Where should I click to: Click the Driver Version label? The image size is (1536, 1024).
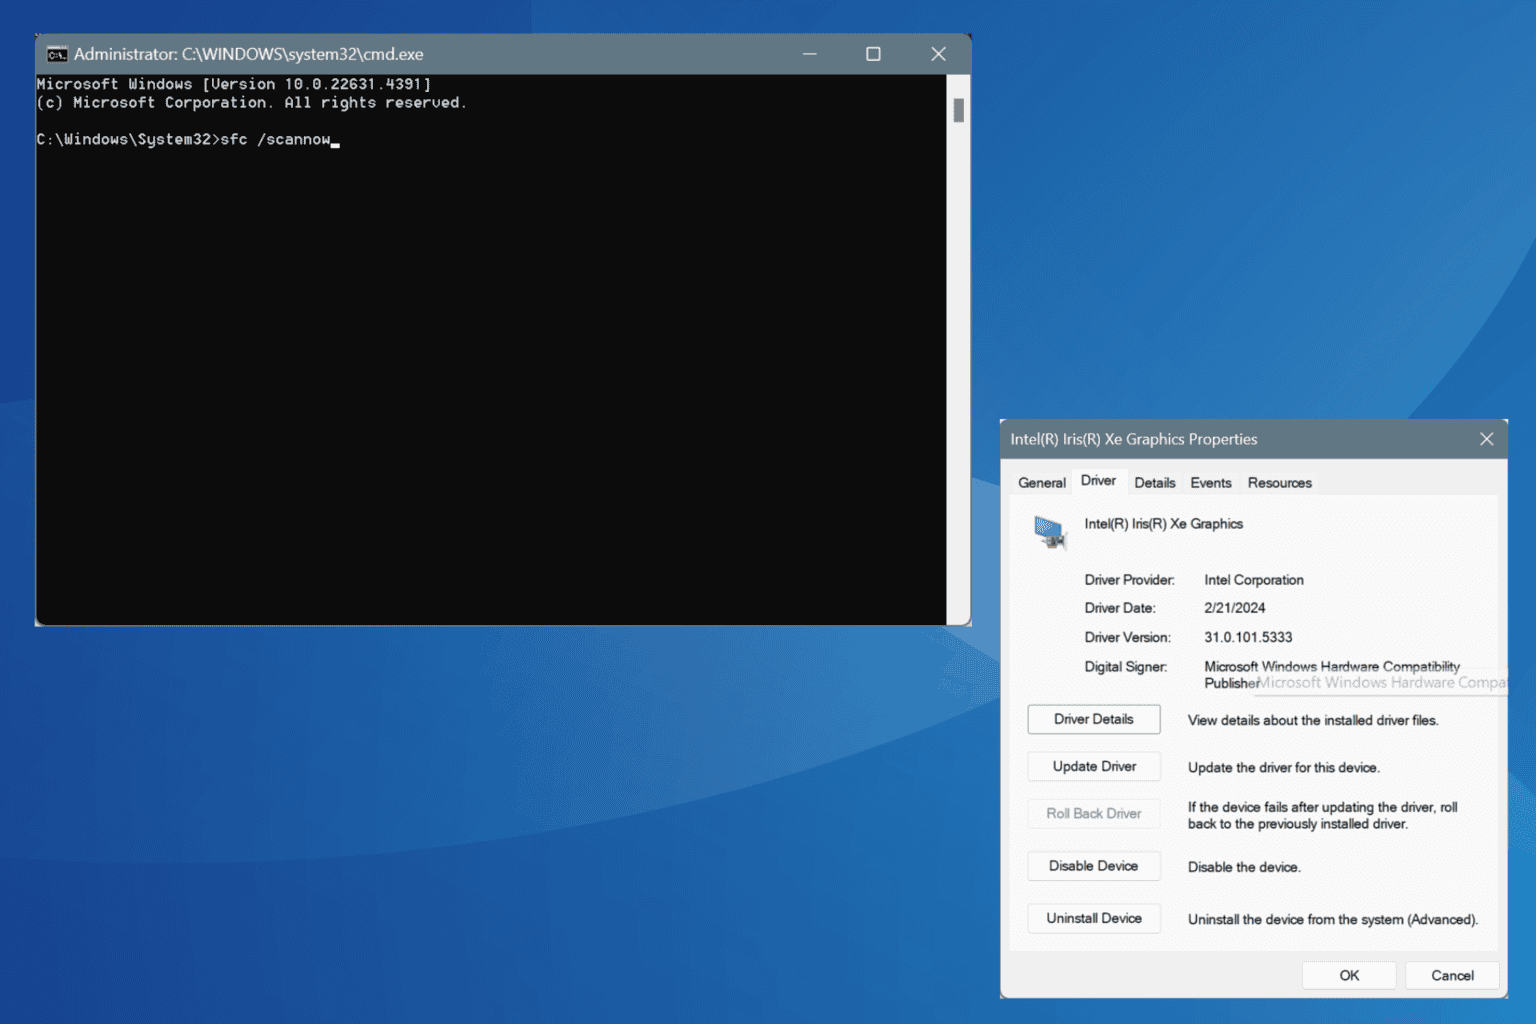coord(1127,637)
